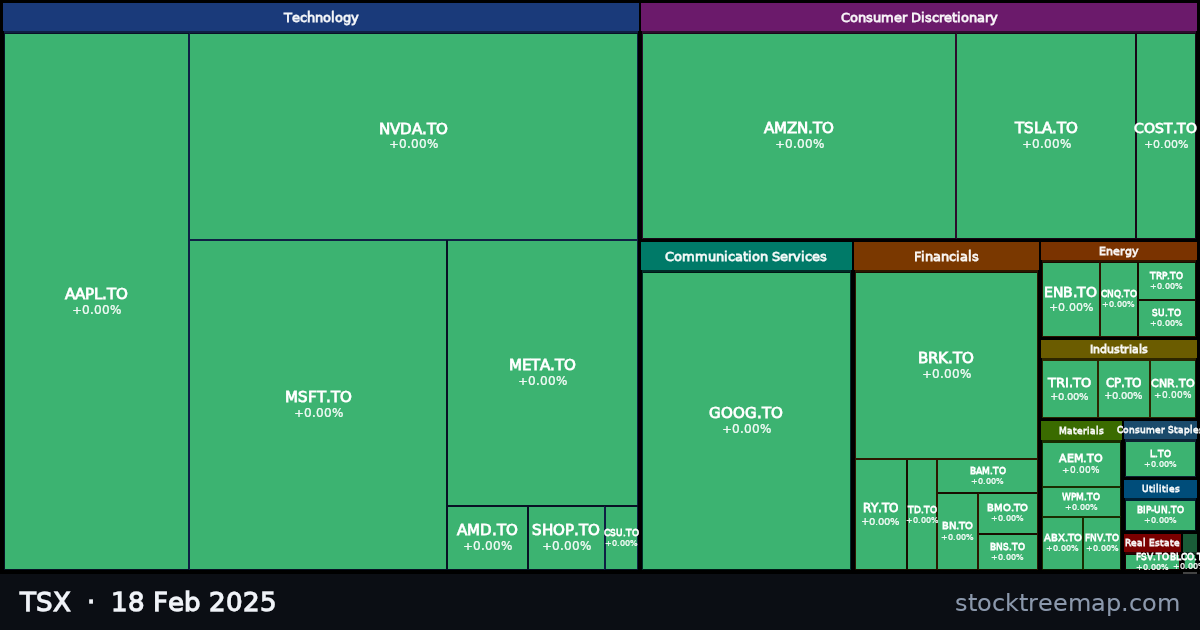
Task: Click the AAPL.TO tile
Action: pyautogui.click(x=96, y=301)
